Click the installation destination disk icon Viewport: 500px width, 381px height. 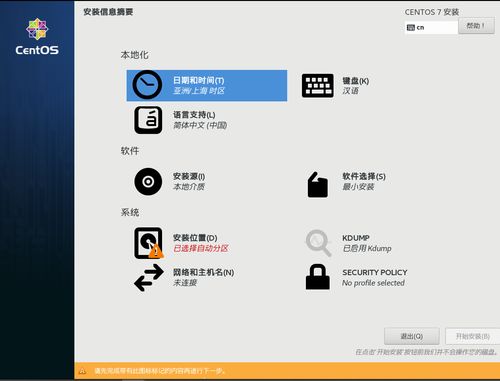click(149, 243)
